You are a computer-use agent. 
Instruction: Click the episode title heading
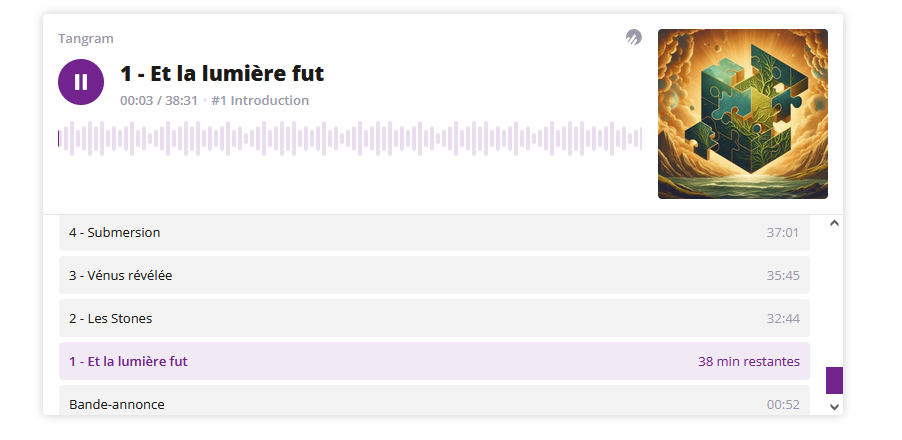[222, 74]
